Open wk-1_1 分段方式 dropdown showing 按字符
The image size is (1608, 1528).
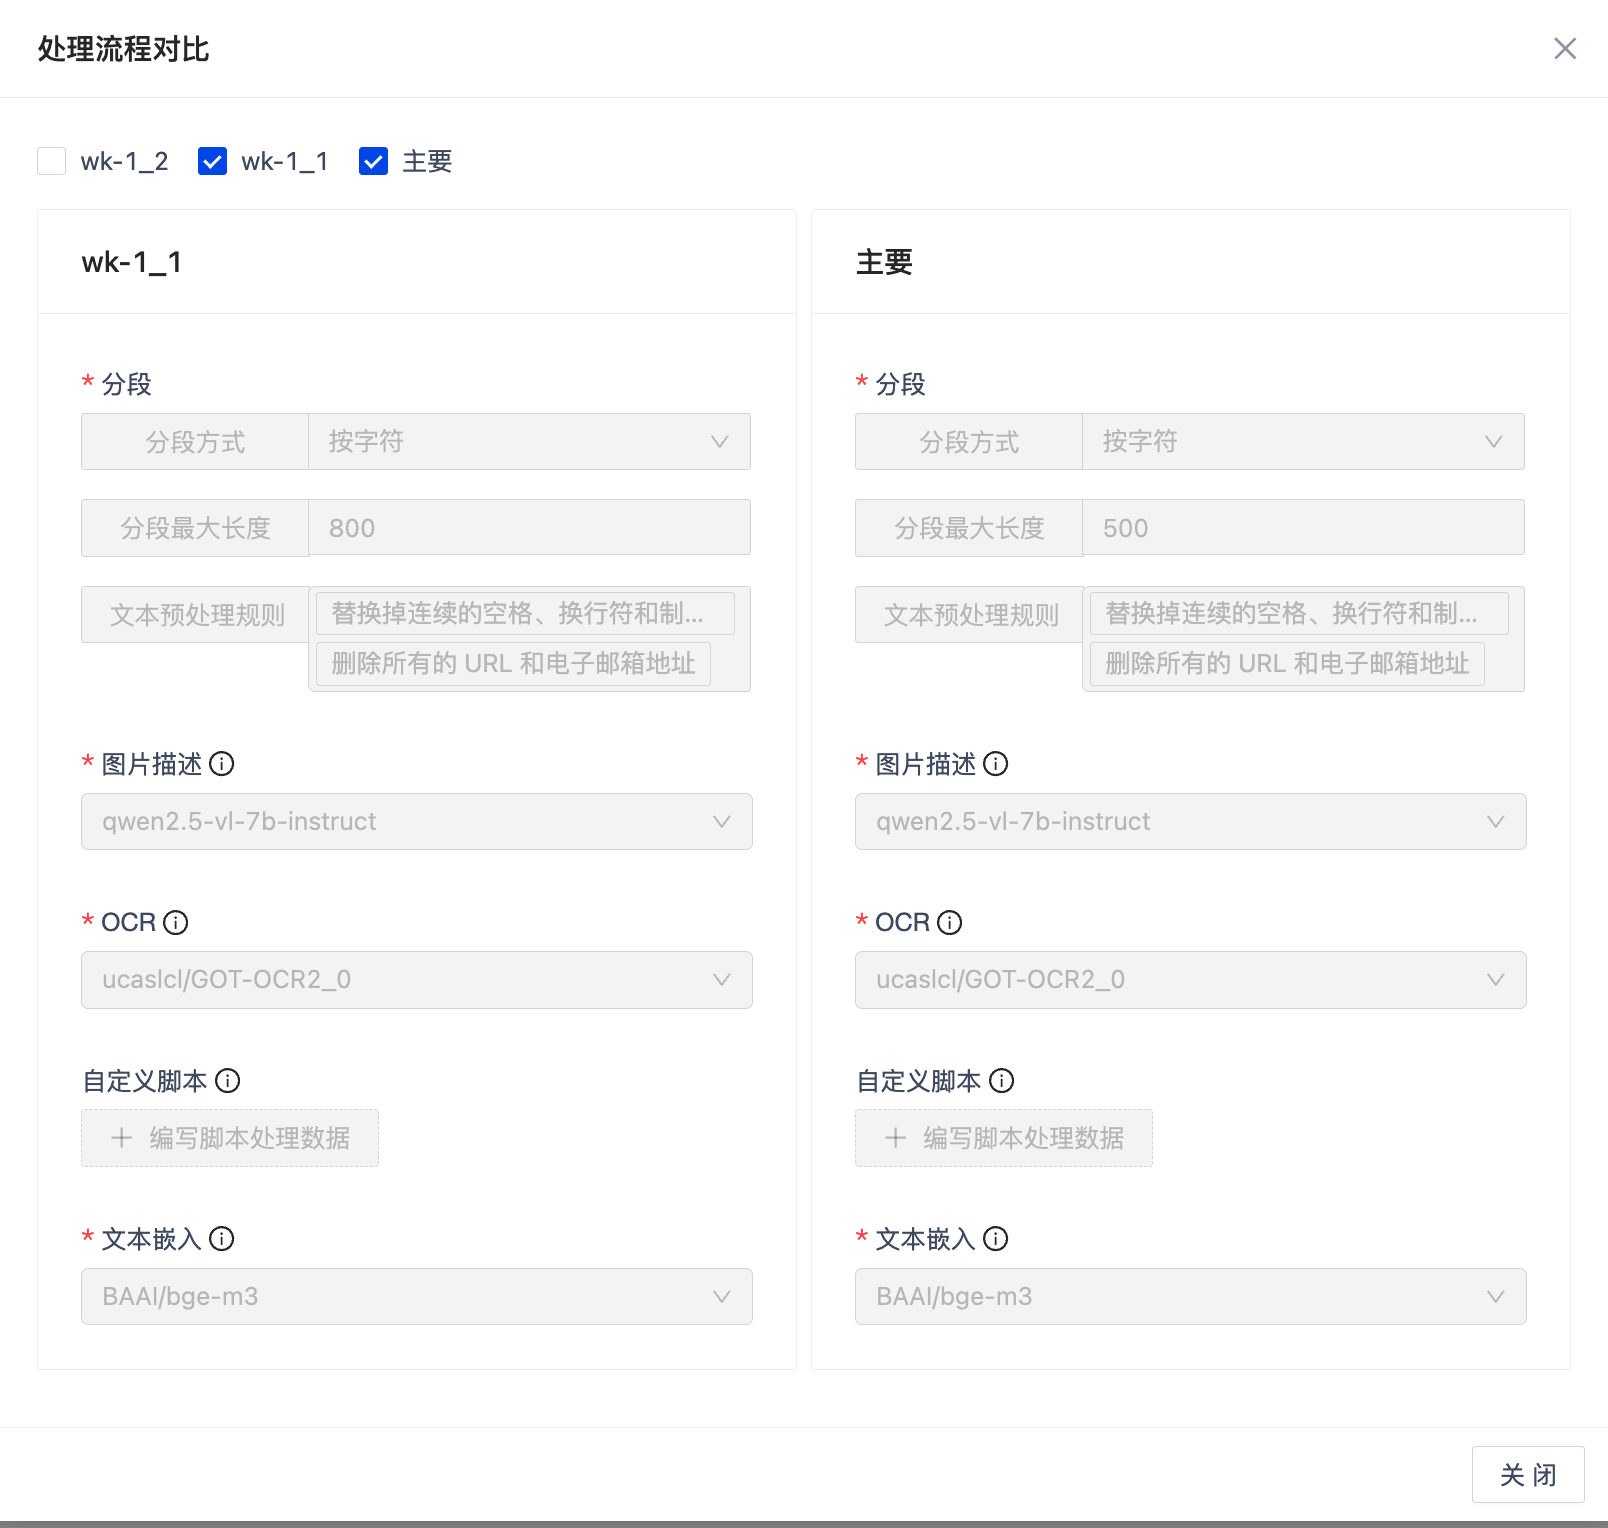(x=529, y=442)
